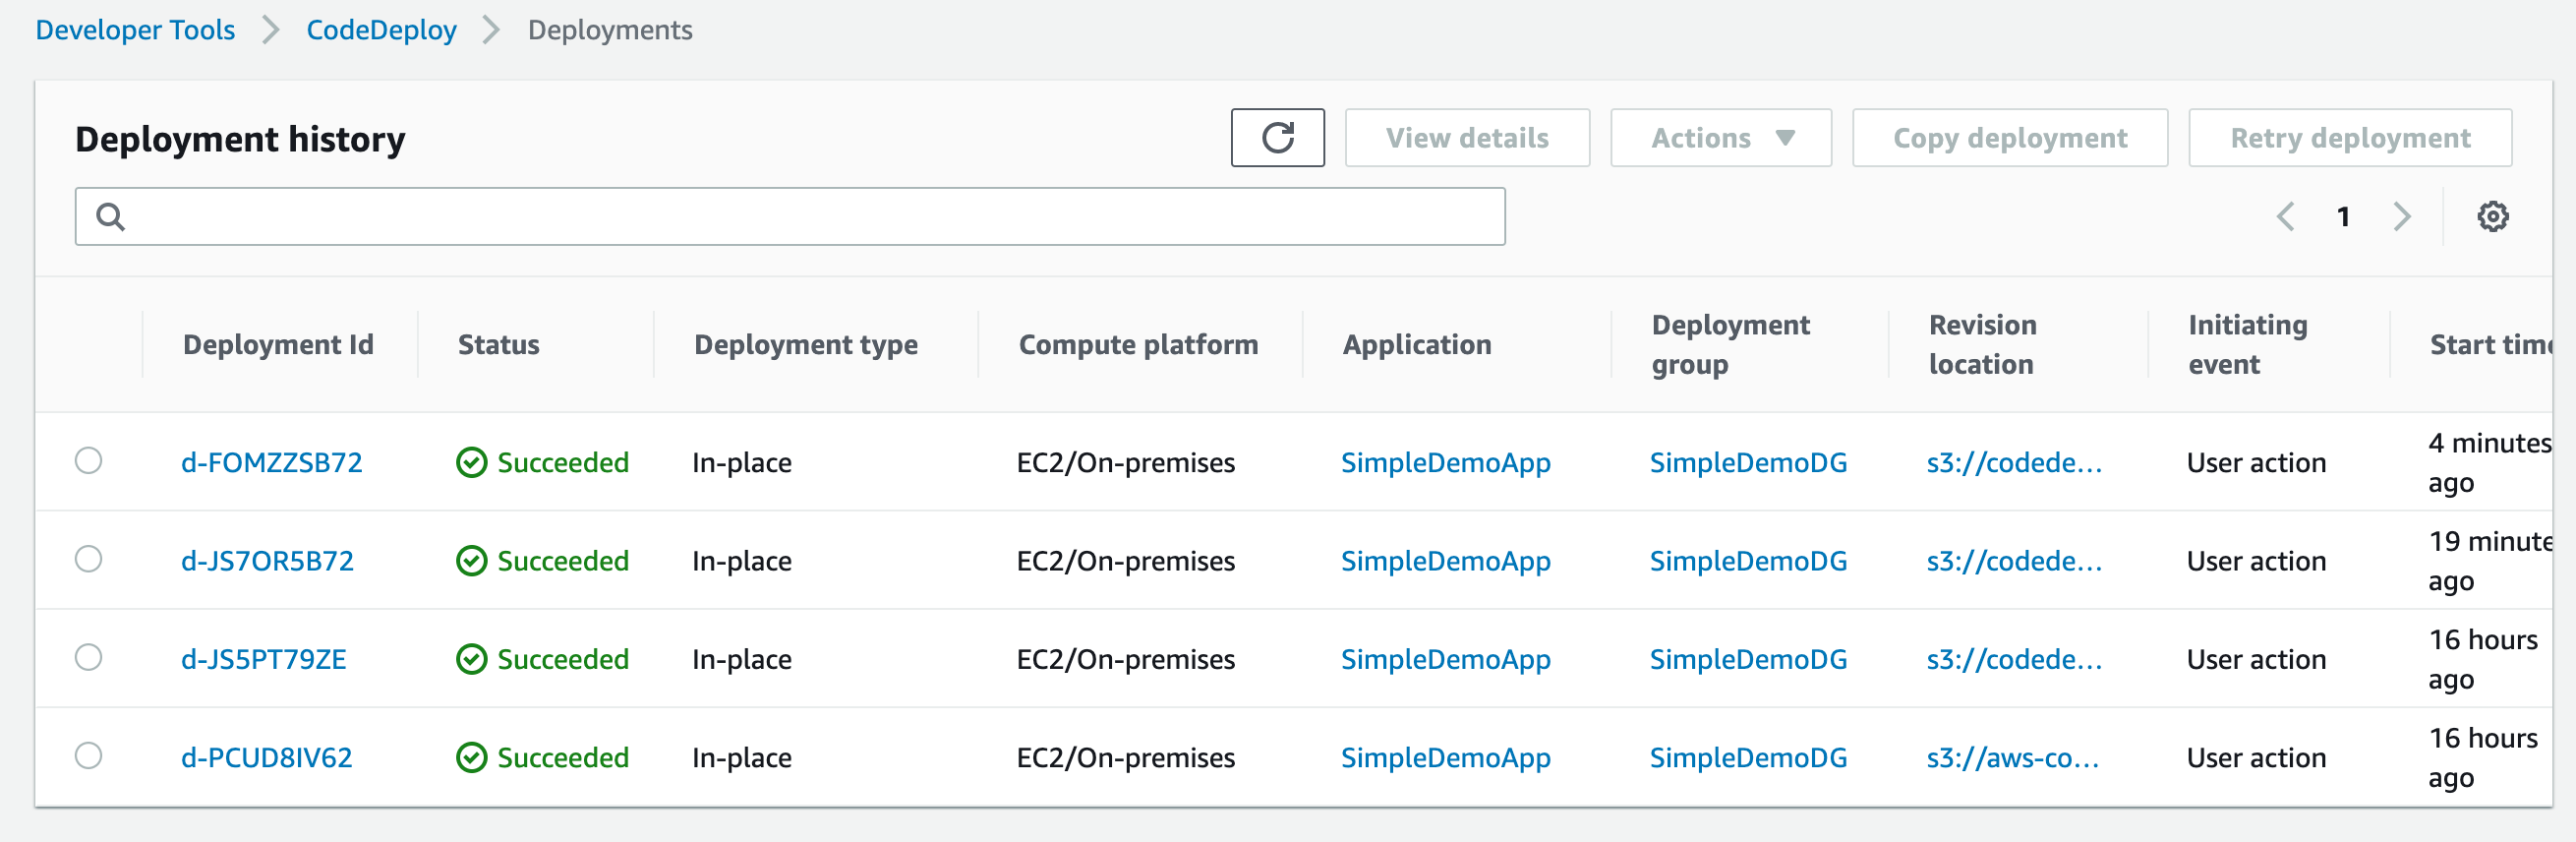Click the refresh deployments icon button
The image size is (2576, 842).
click(1277, 138)
